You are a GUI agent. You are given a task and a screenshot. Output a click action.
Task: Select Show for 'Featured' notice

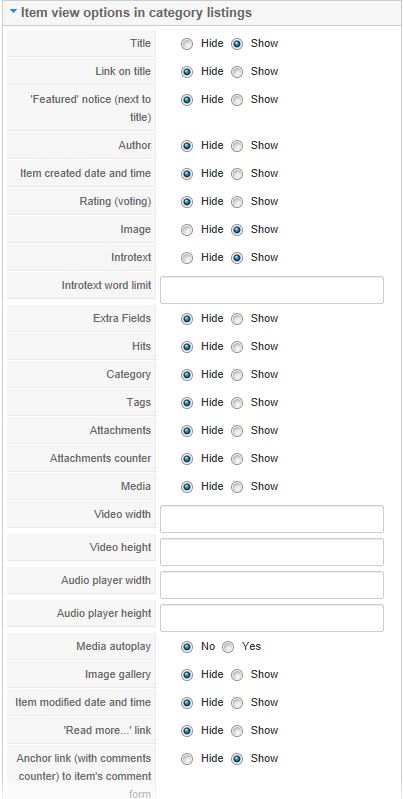point(237,100)
